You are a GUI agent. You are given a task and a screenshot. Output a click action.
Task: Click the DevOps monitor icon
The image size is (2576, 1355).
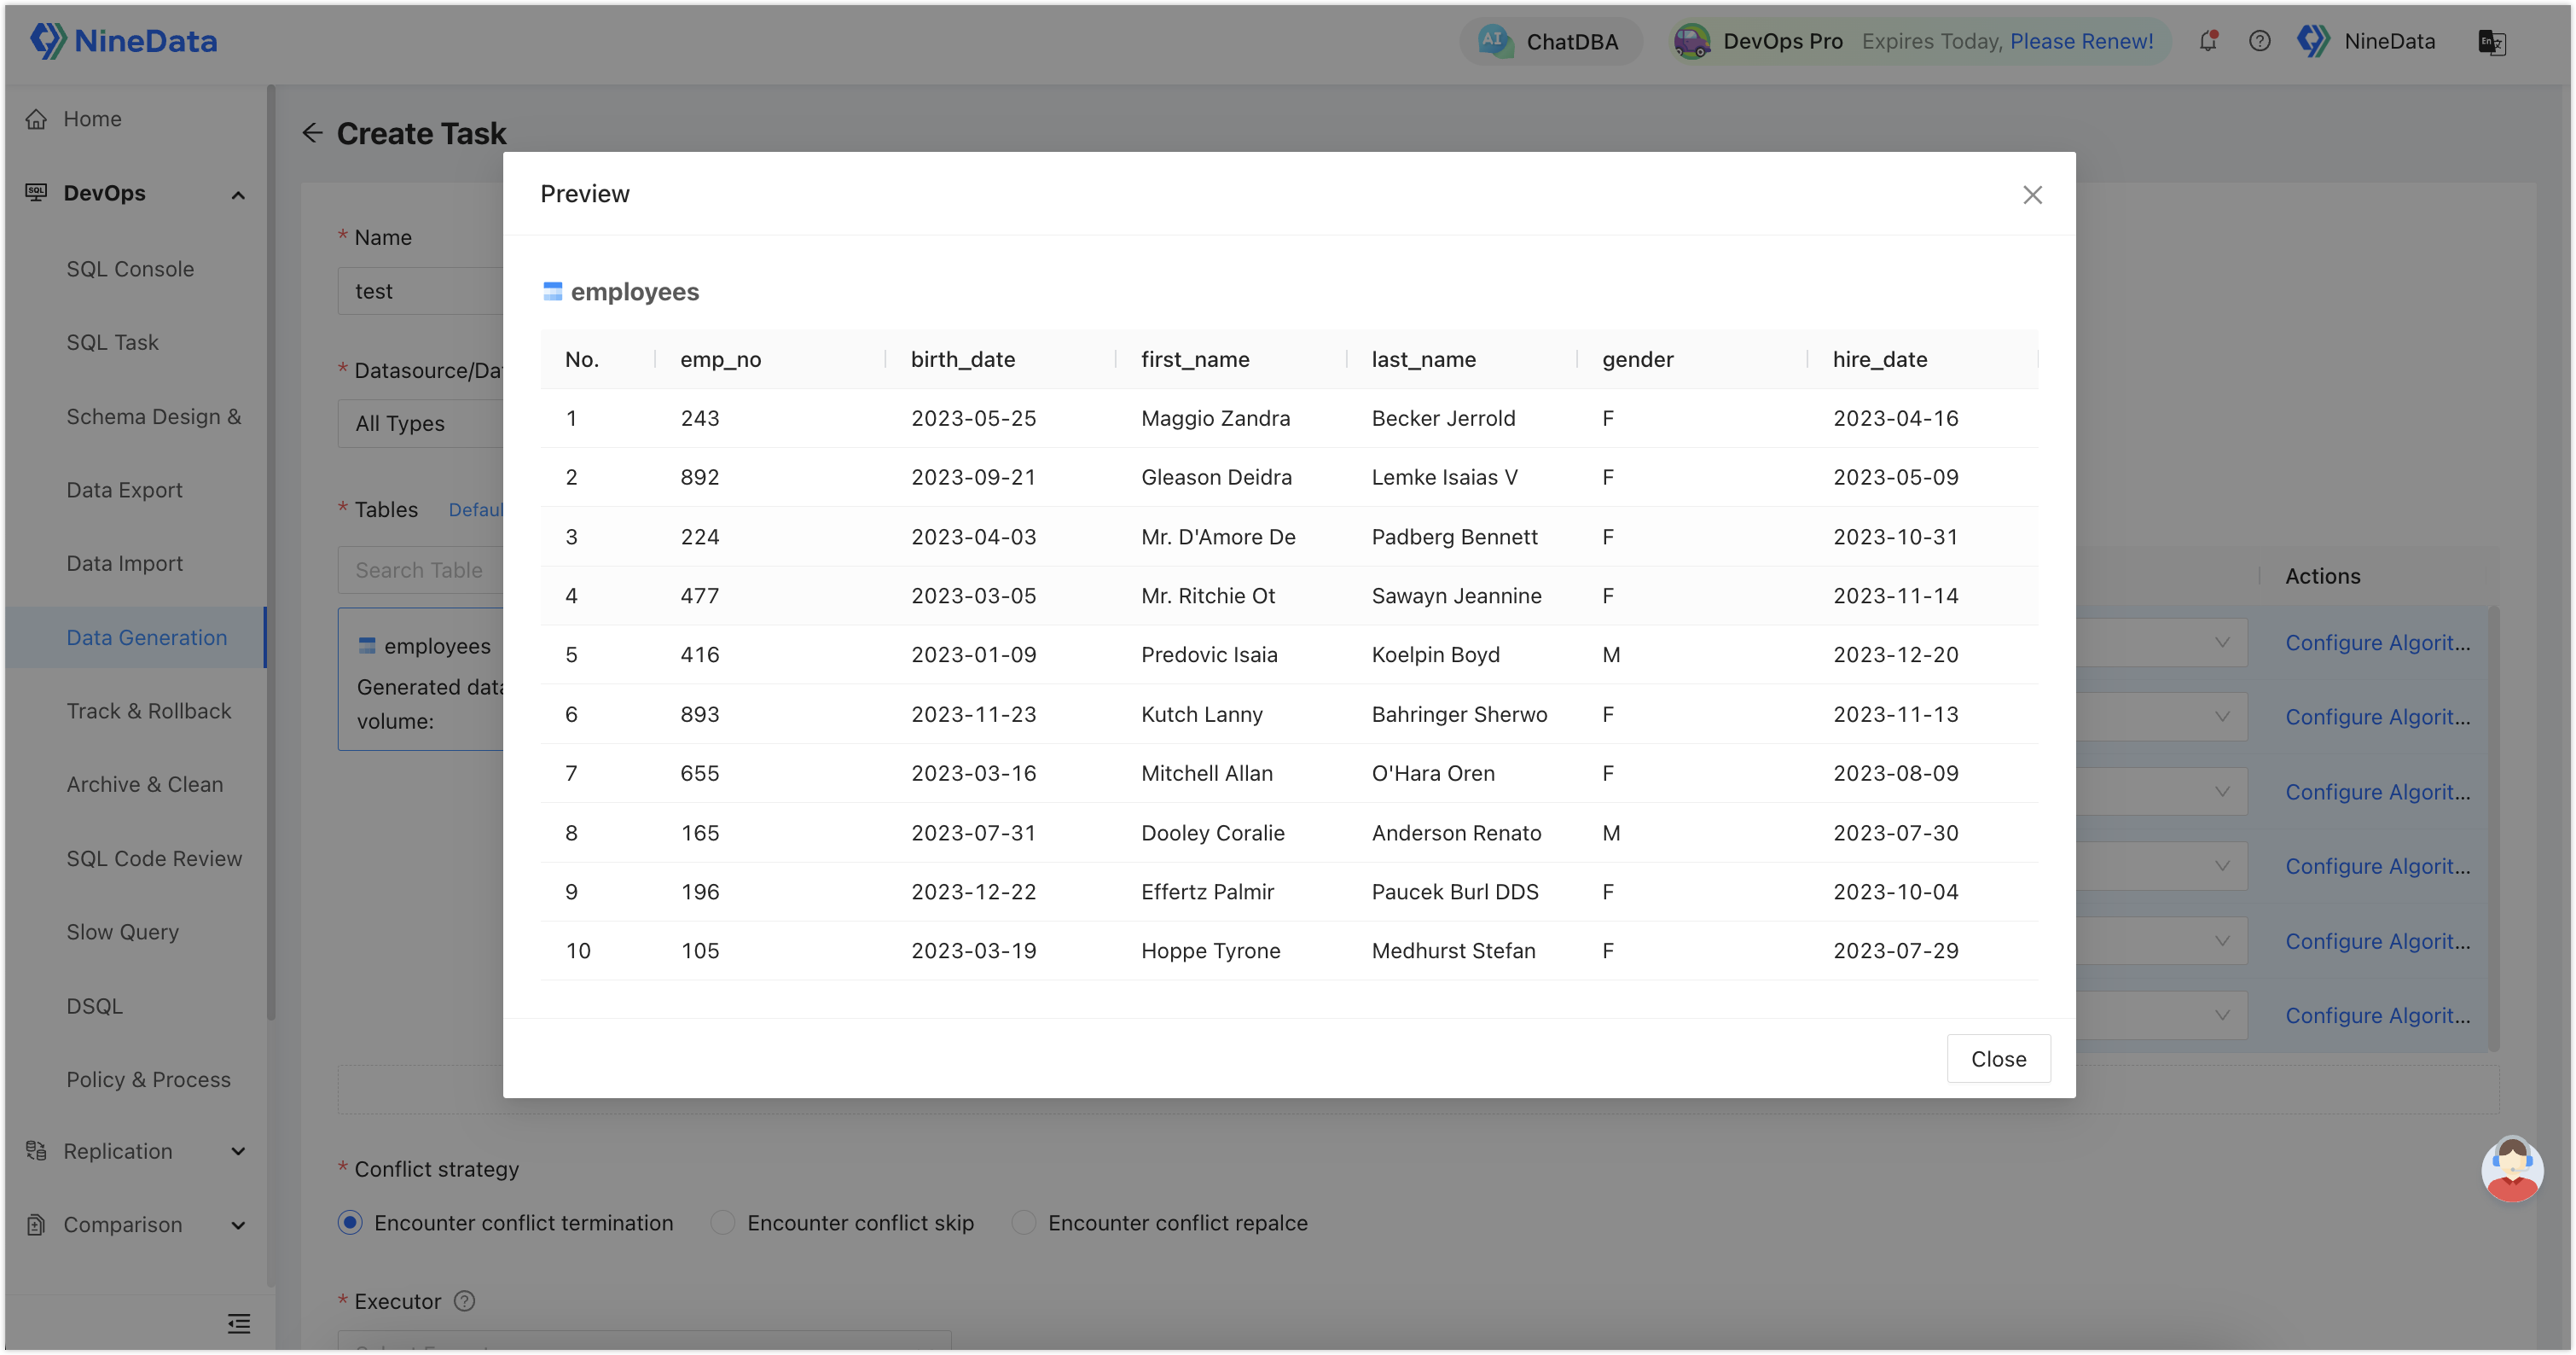click(36, 193)
